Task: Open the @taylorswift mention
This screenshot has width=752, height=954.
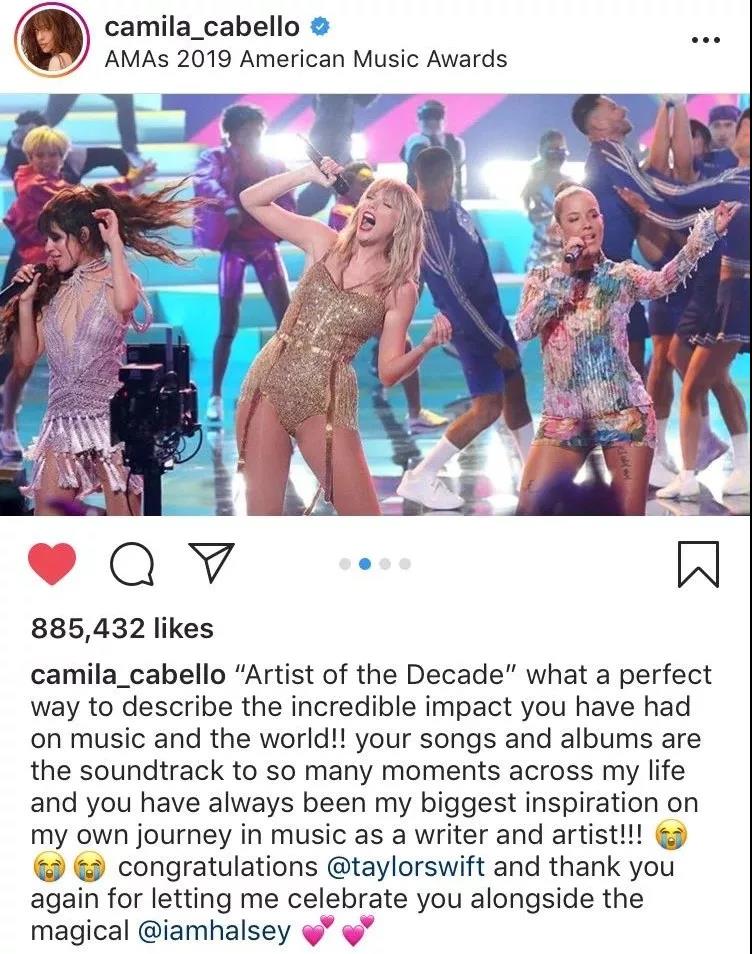Action: 406,866
